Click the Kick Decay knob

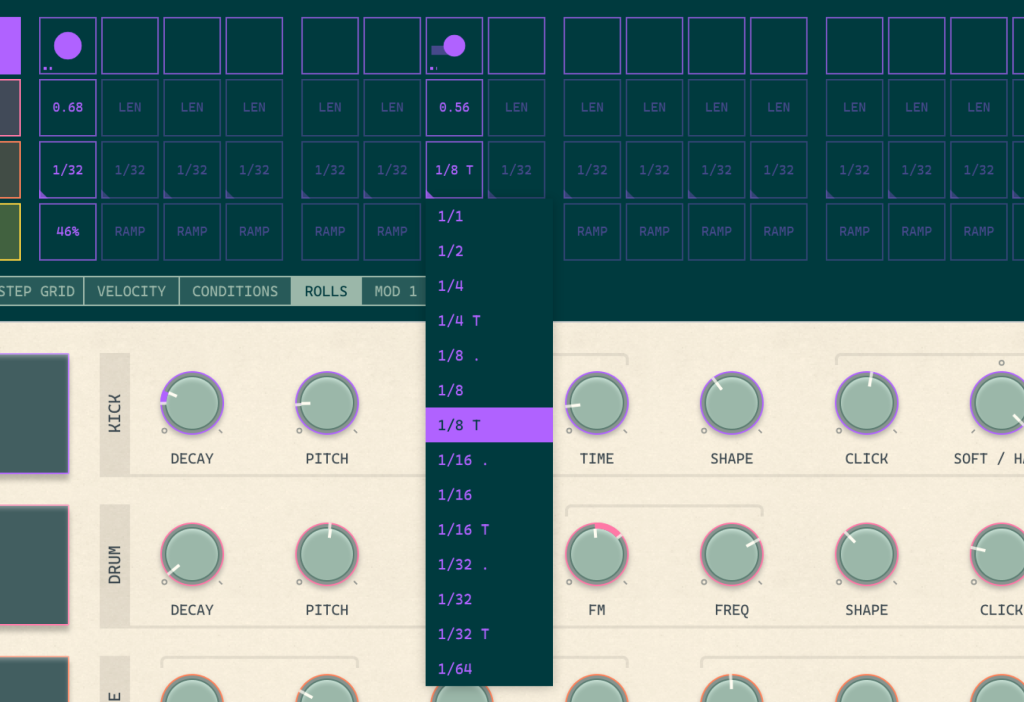tap(192, 403)
